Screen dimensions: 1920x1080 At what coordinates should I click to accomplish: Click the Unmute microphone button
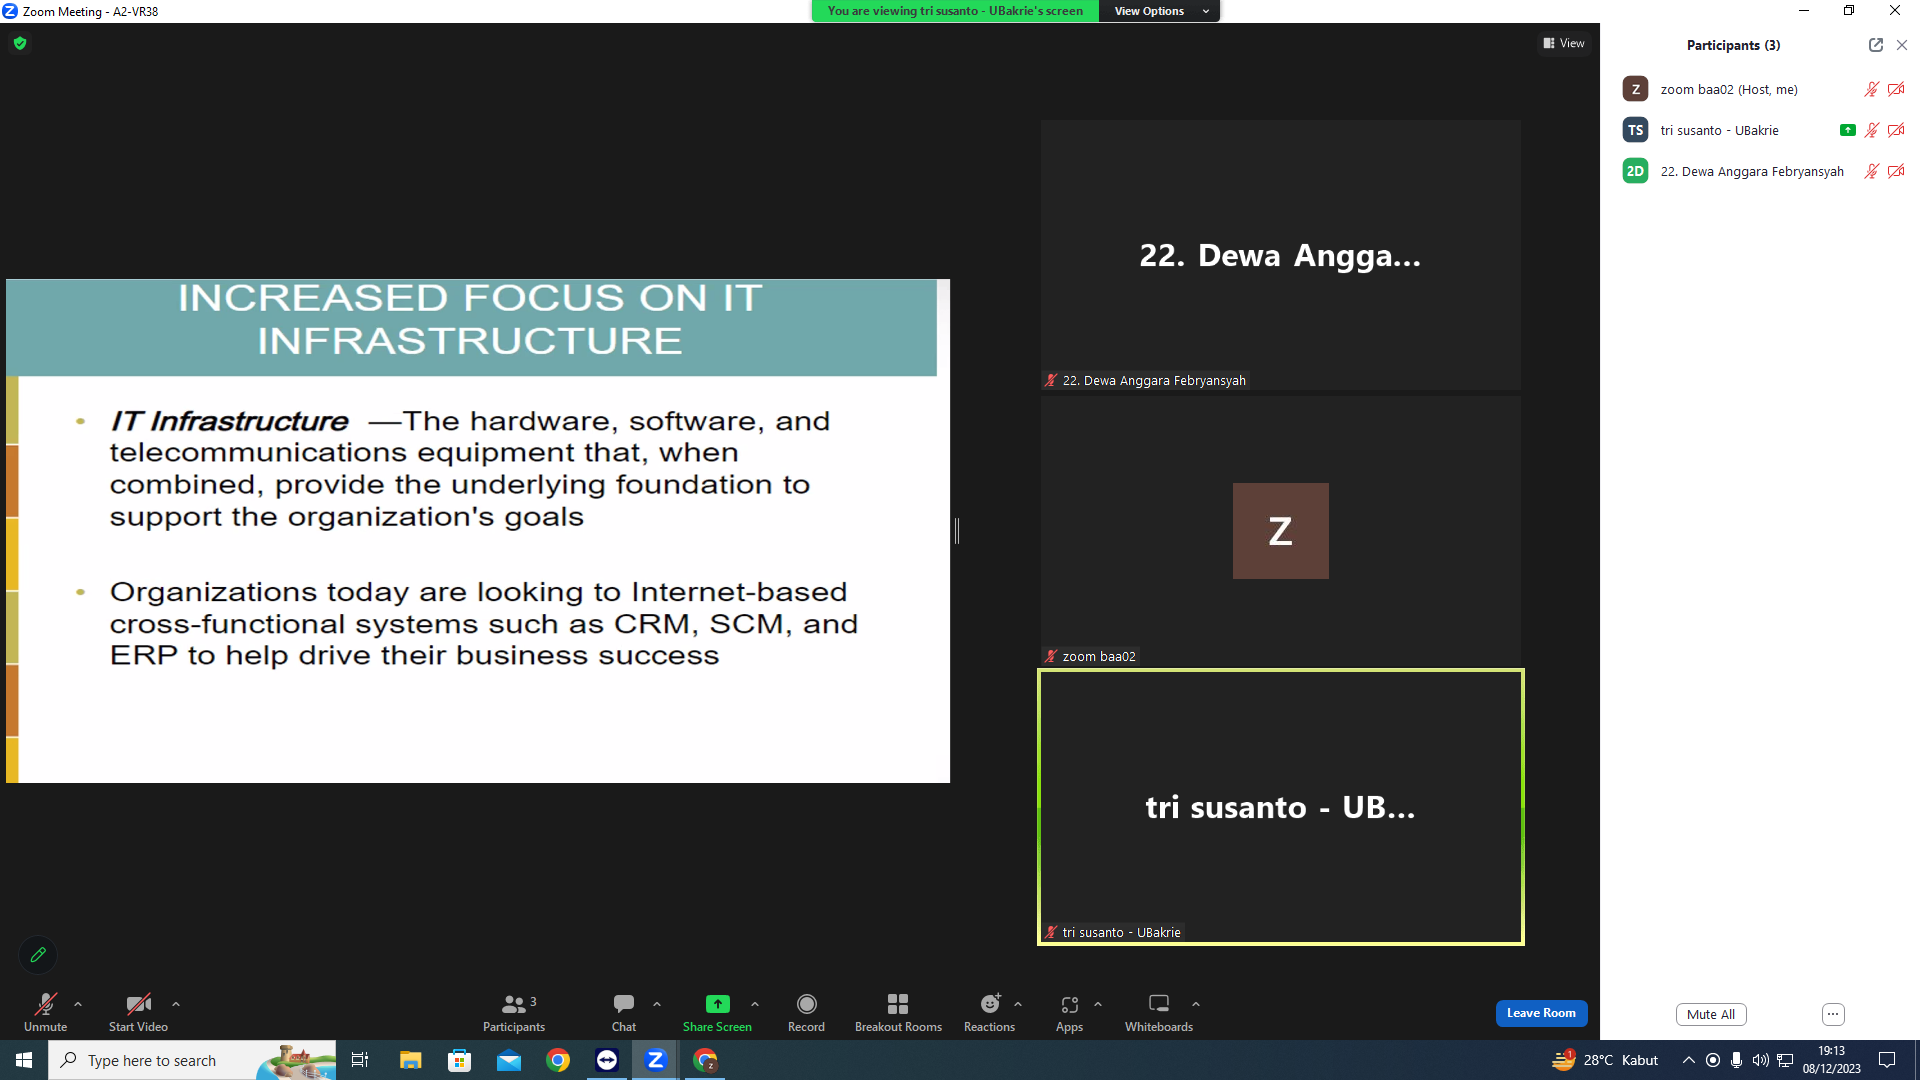(x=46, y=1012)
